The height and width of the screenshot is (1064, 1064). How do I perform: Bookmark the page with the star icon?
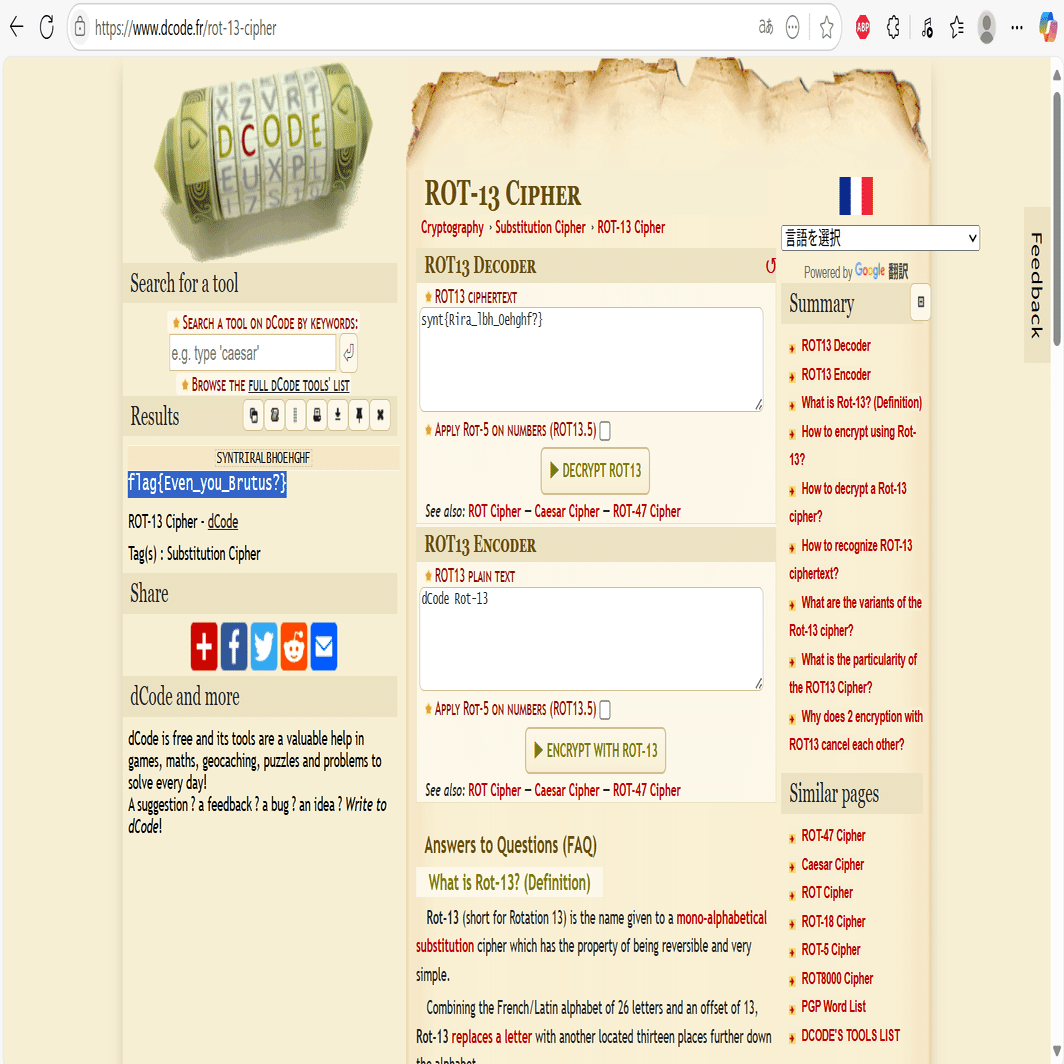point(826,27)
